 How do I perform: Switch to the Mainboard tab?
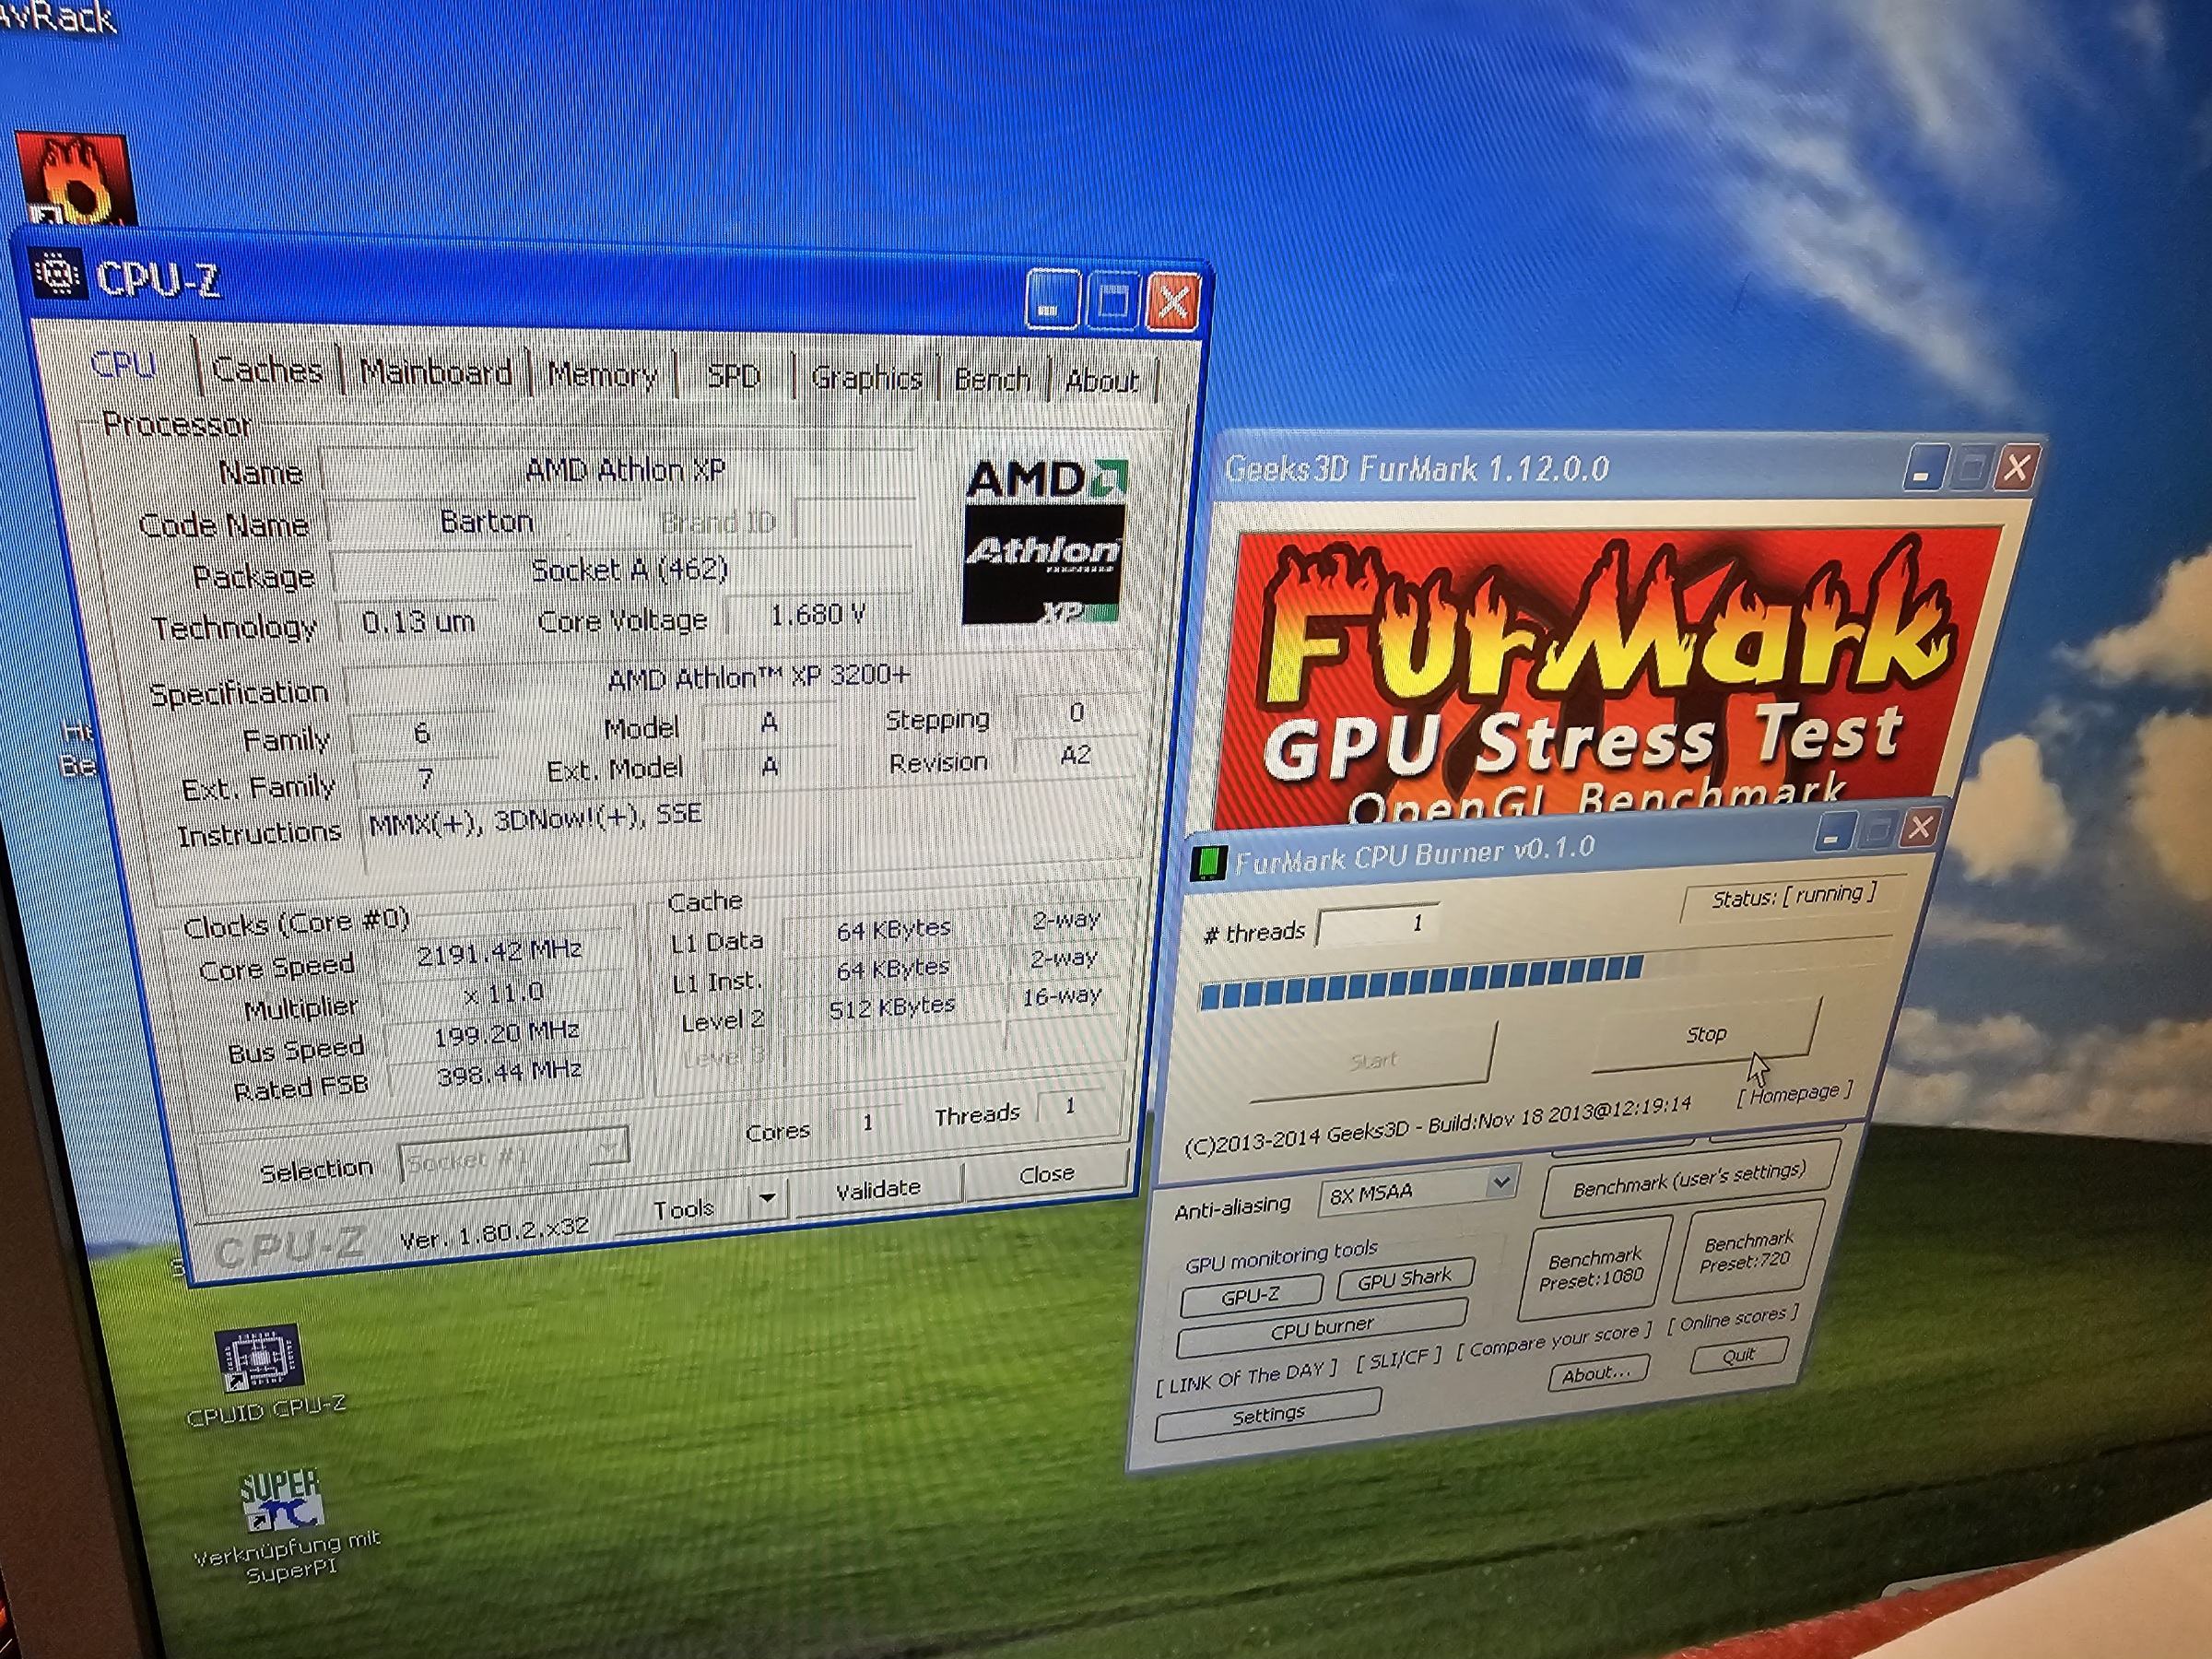[436, 373]
